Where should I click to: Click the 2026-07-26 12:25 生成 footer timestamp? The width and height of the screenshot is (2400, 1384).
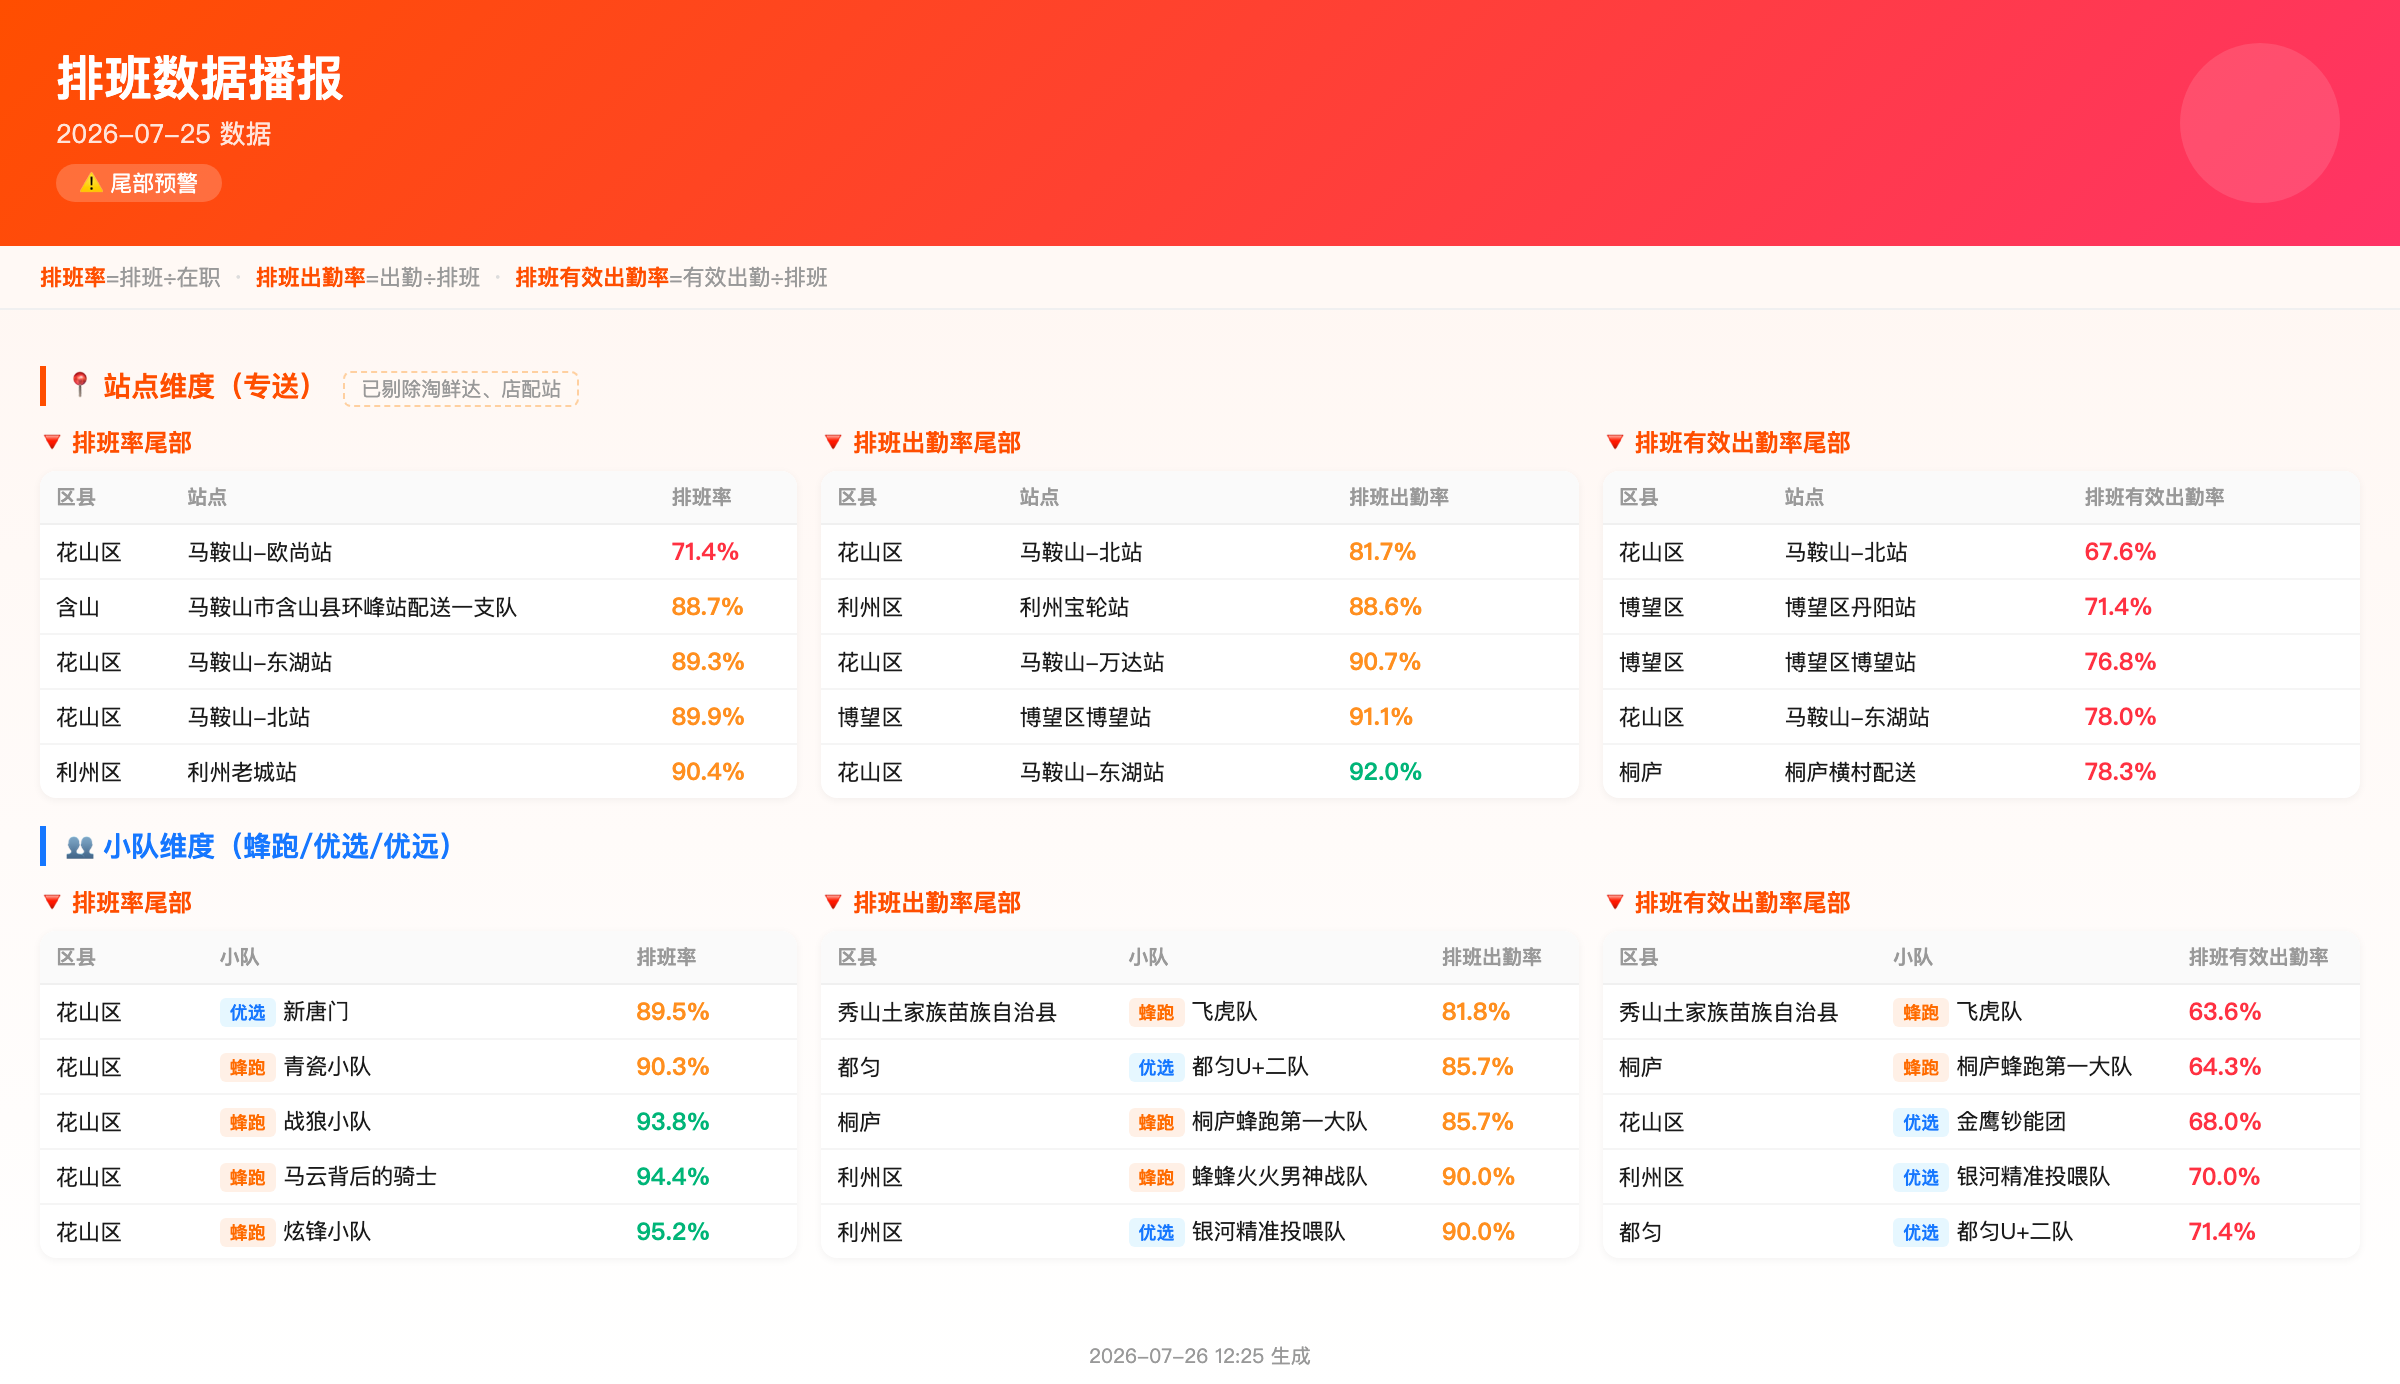point(1200,1356)
